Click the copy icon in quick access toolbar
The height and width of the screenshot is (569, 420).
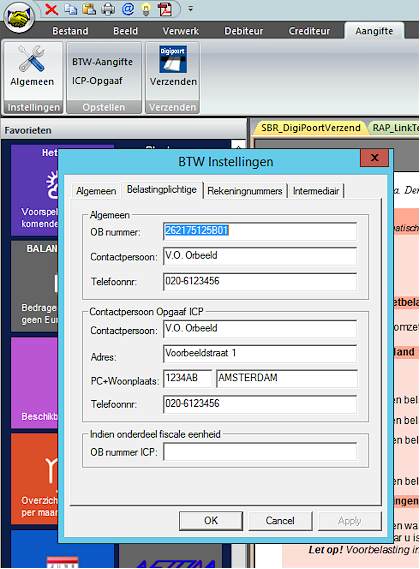[70, 9]
